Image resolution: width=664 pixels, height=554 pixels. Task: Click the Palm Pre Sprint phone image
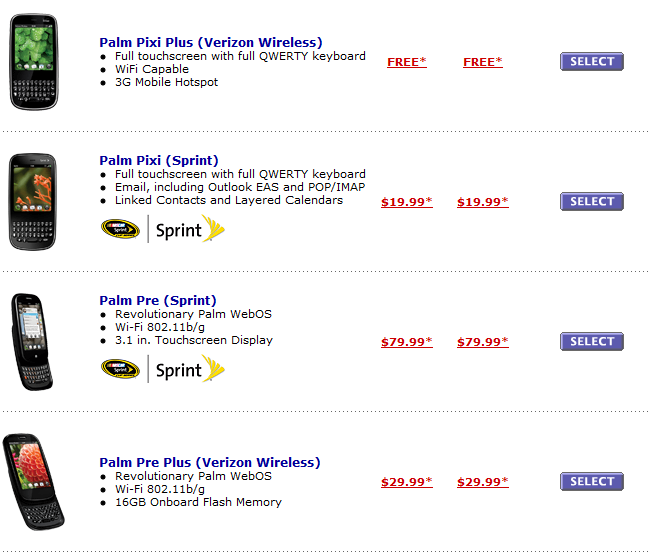point(33,341)
